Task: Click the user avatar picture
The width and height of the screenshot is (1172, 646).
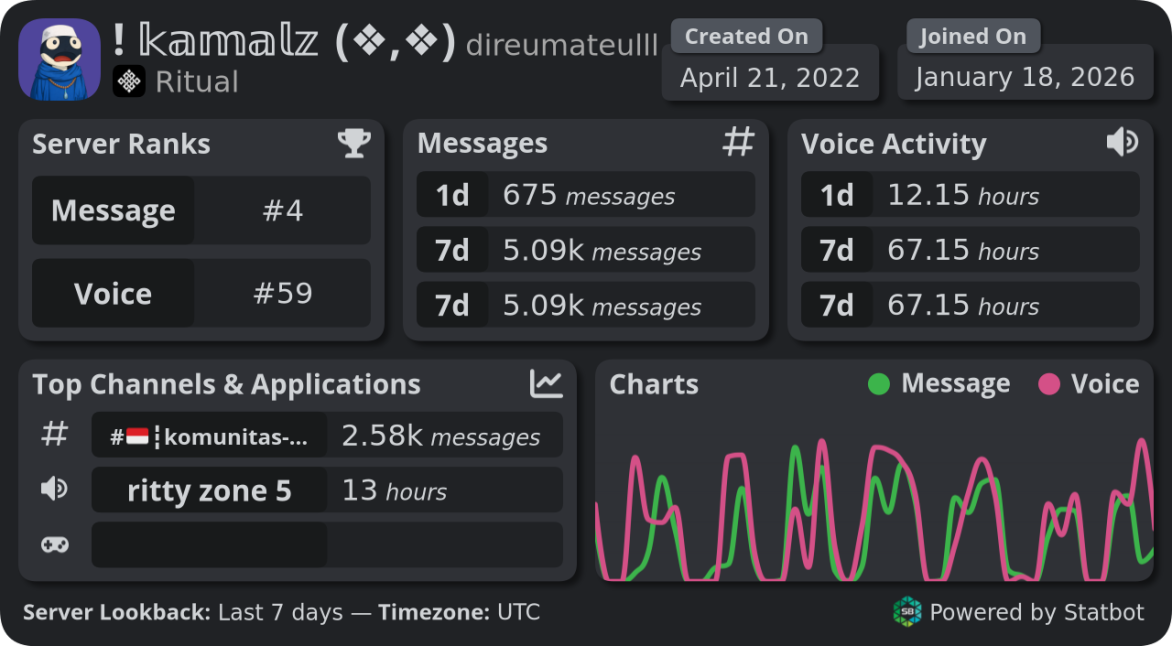Action: click(x=60, y=59)
